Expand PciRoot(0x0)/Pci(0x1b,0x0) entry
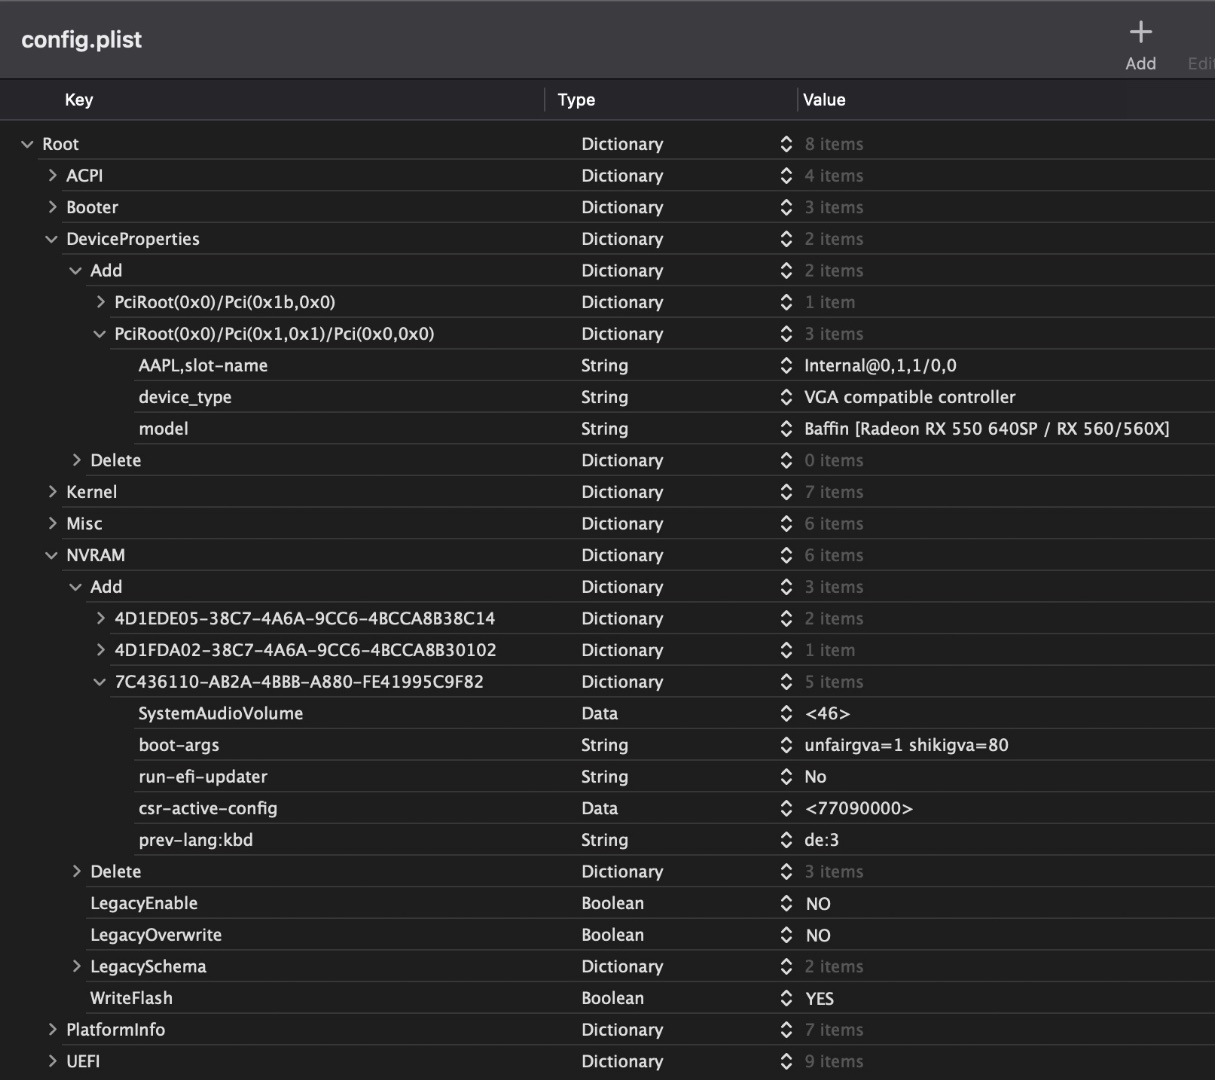This screenshot has width=1215, height=1080. 100,302
